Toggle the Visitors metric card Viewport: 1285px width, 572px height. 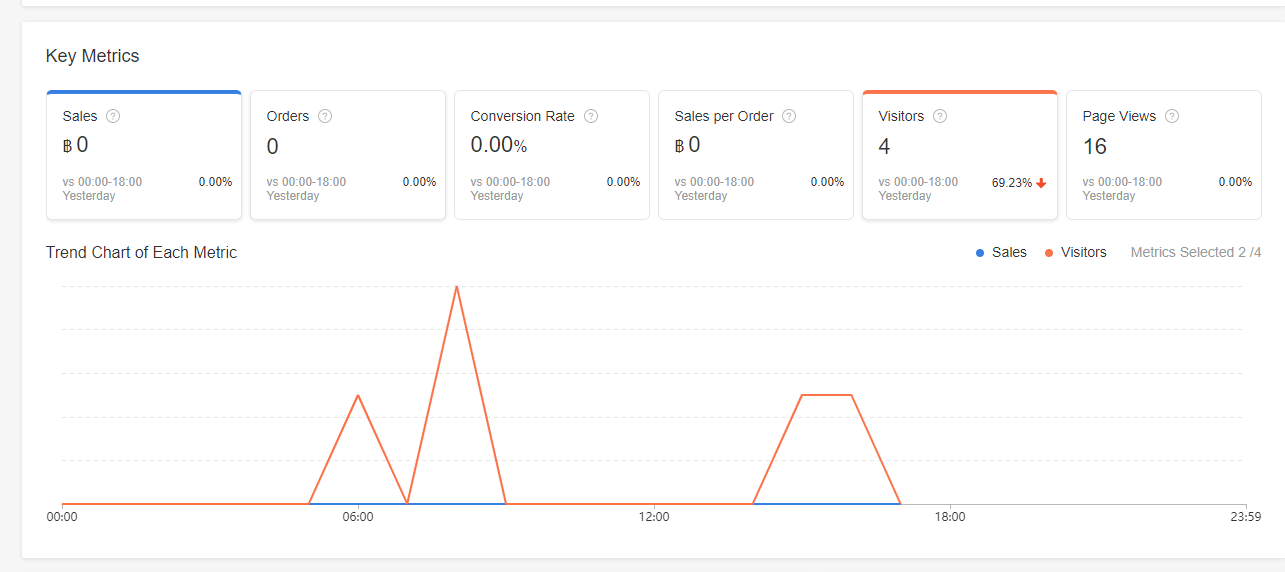[960, 155]
